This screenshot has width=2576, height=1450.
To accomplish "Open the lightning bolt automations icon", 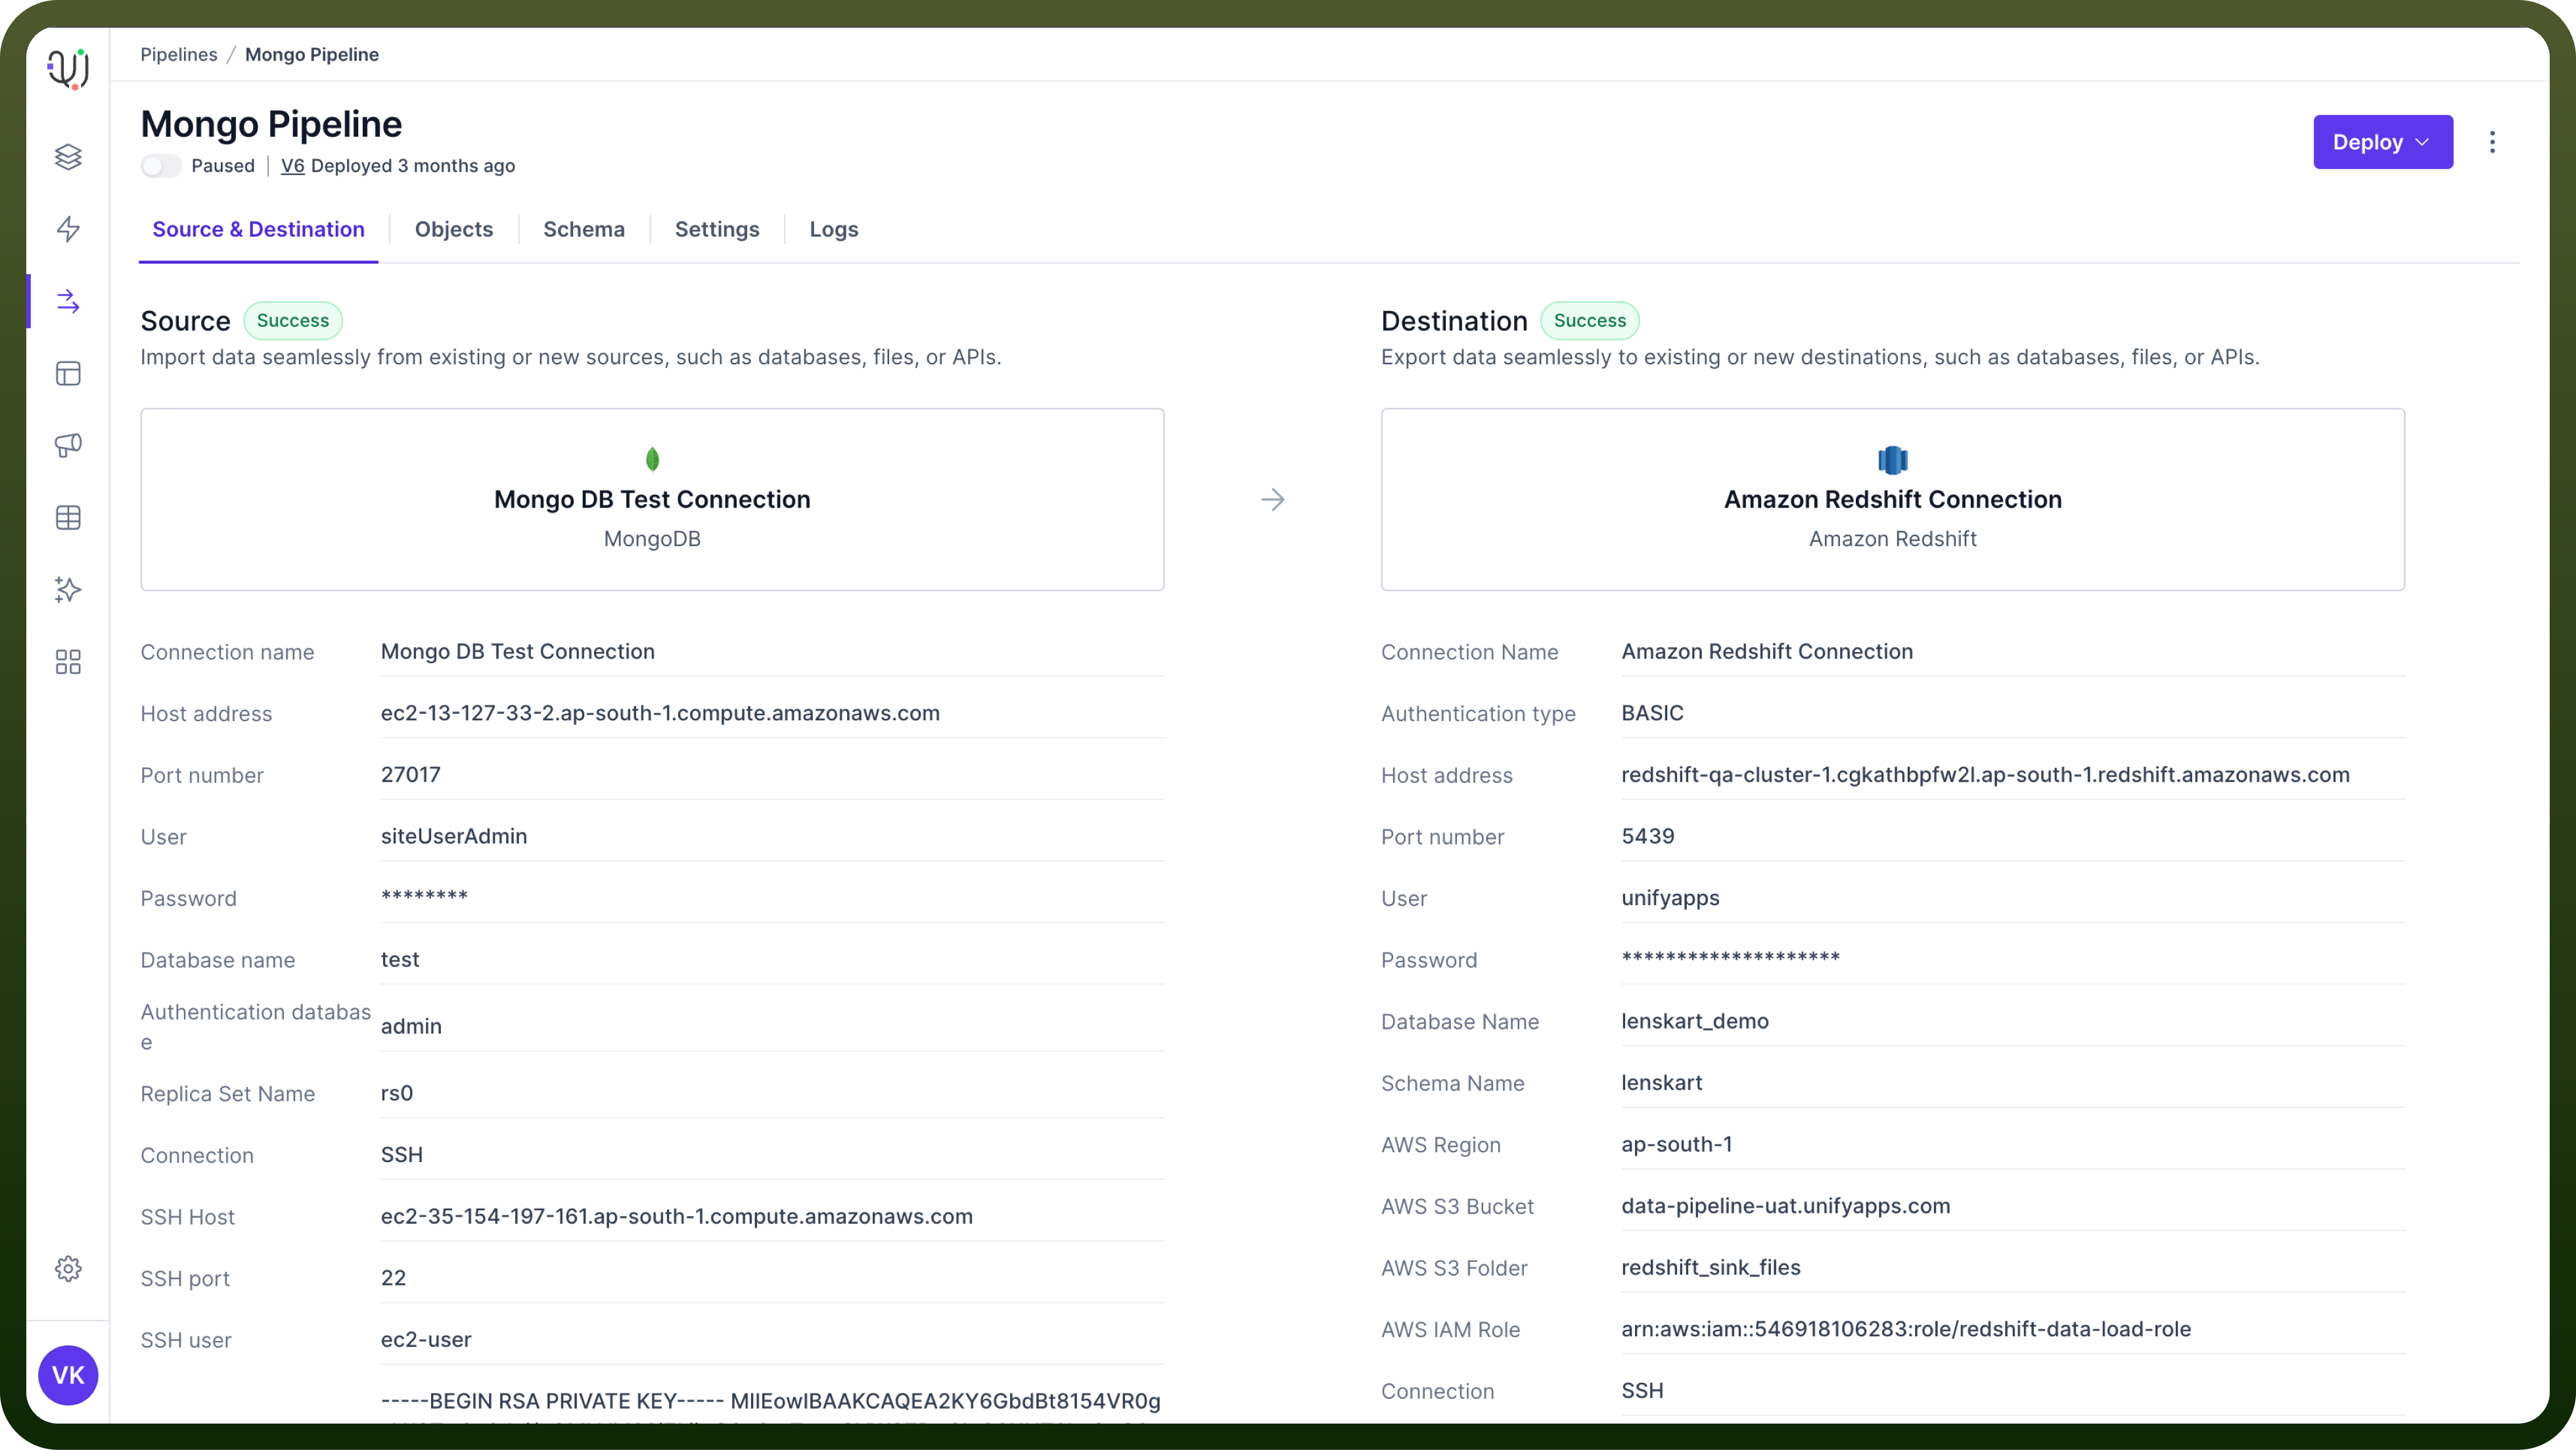I will [68, 229].
